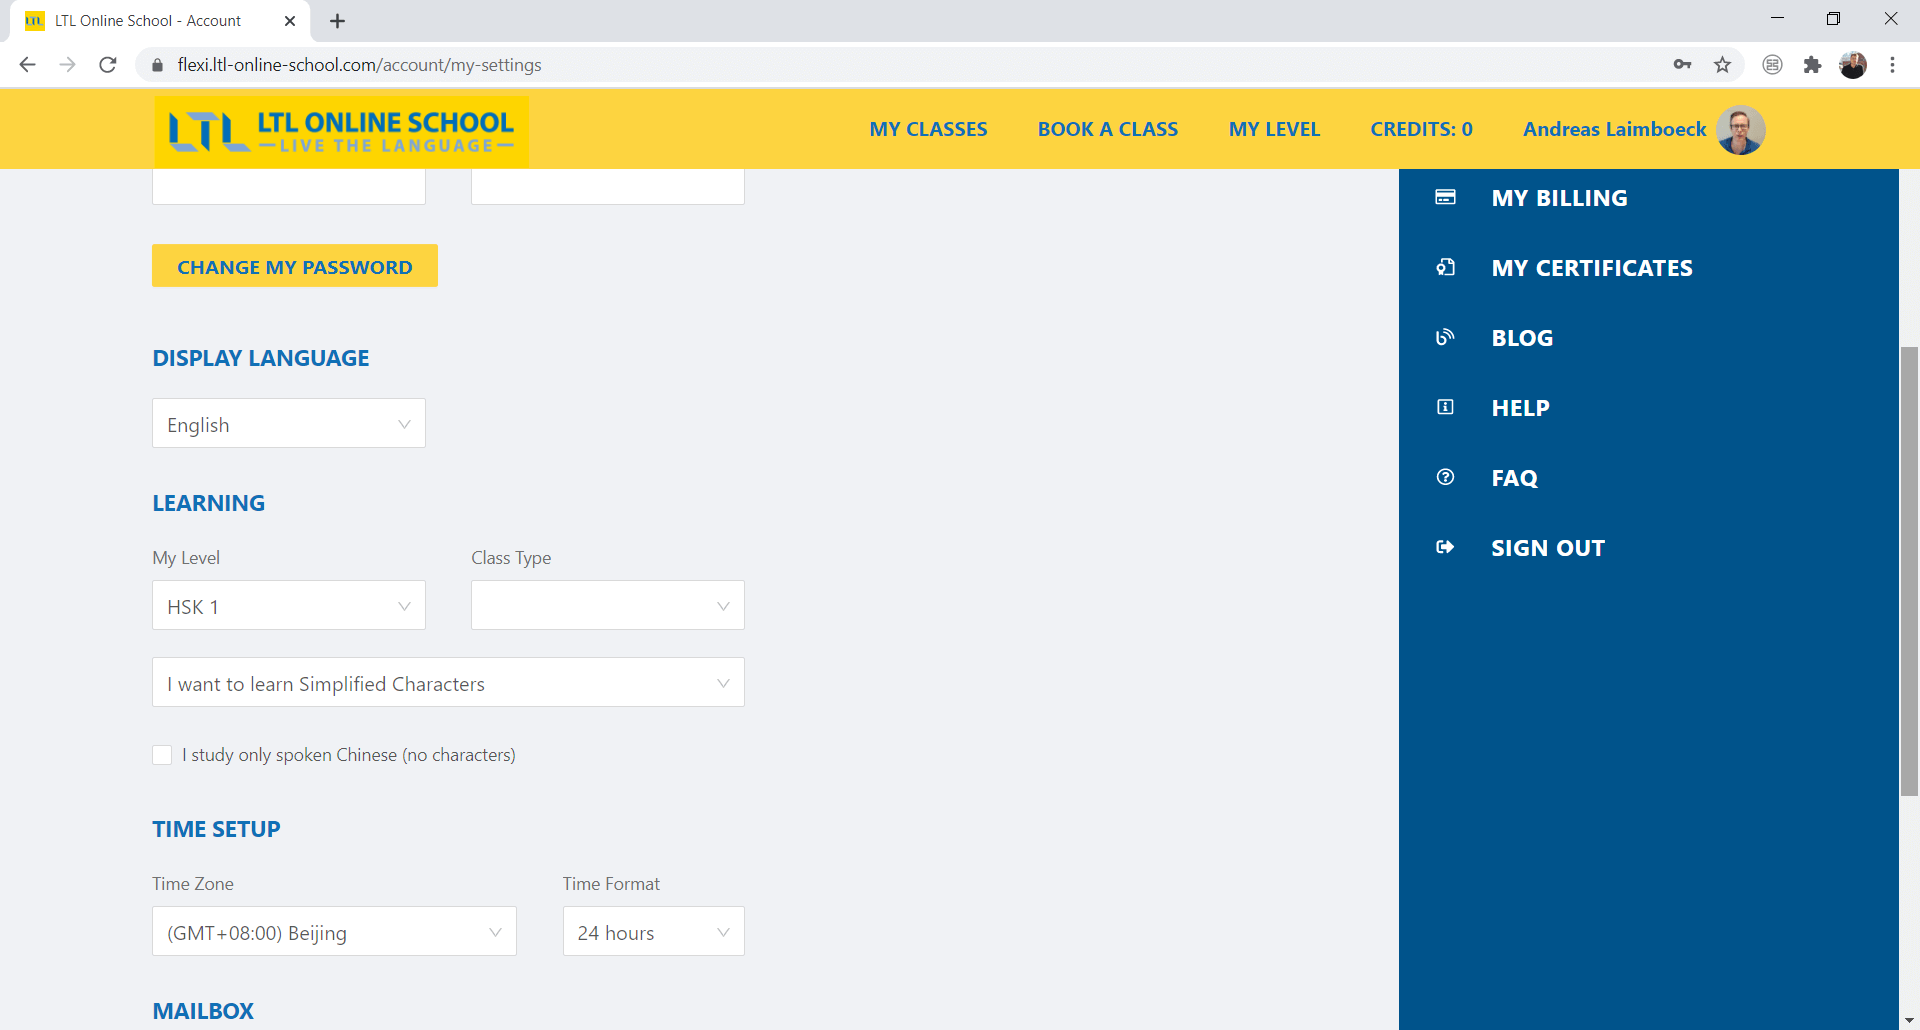Image resolution: width=1920 pixels, height=1030 pixels.
Task: Expand the Time Zone Beijing dropdown
Action: tap(334, 932)
